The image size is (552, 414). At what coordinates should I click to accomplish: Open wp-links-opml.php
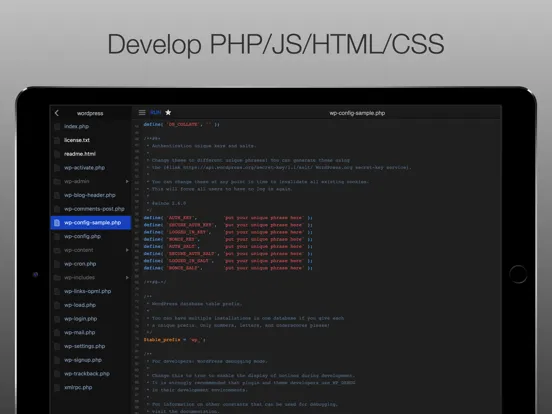pos(91,291)
